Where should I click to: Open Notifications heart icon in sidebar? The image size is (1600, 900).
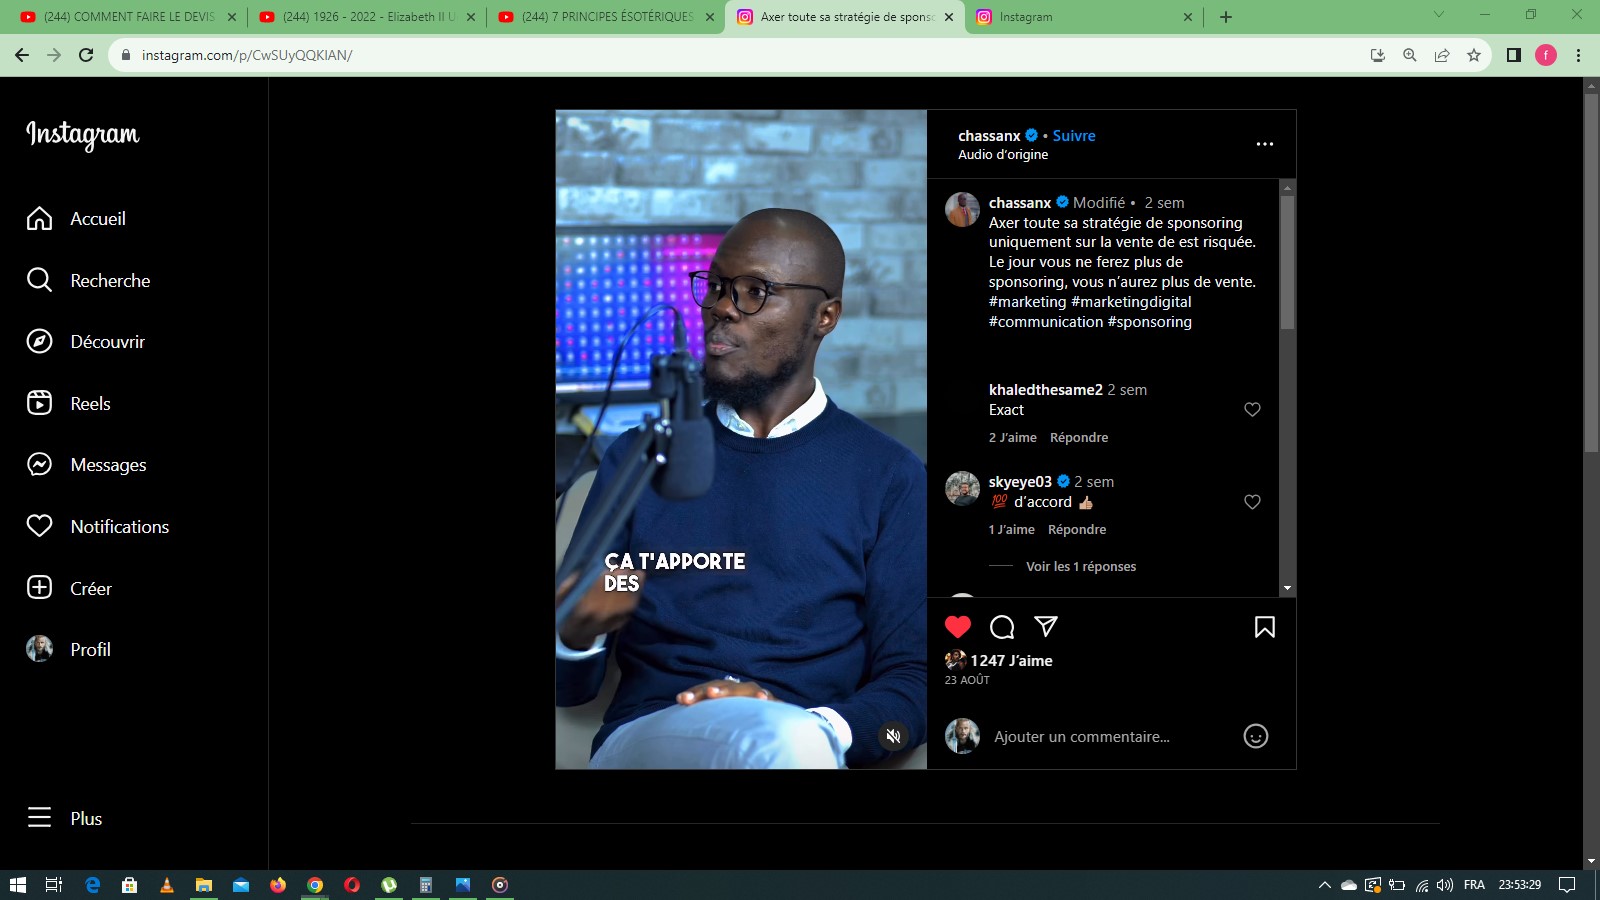pos(39,526)
